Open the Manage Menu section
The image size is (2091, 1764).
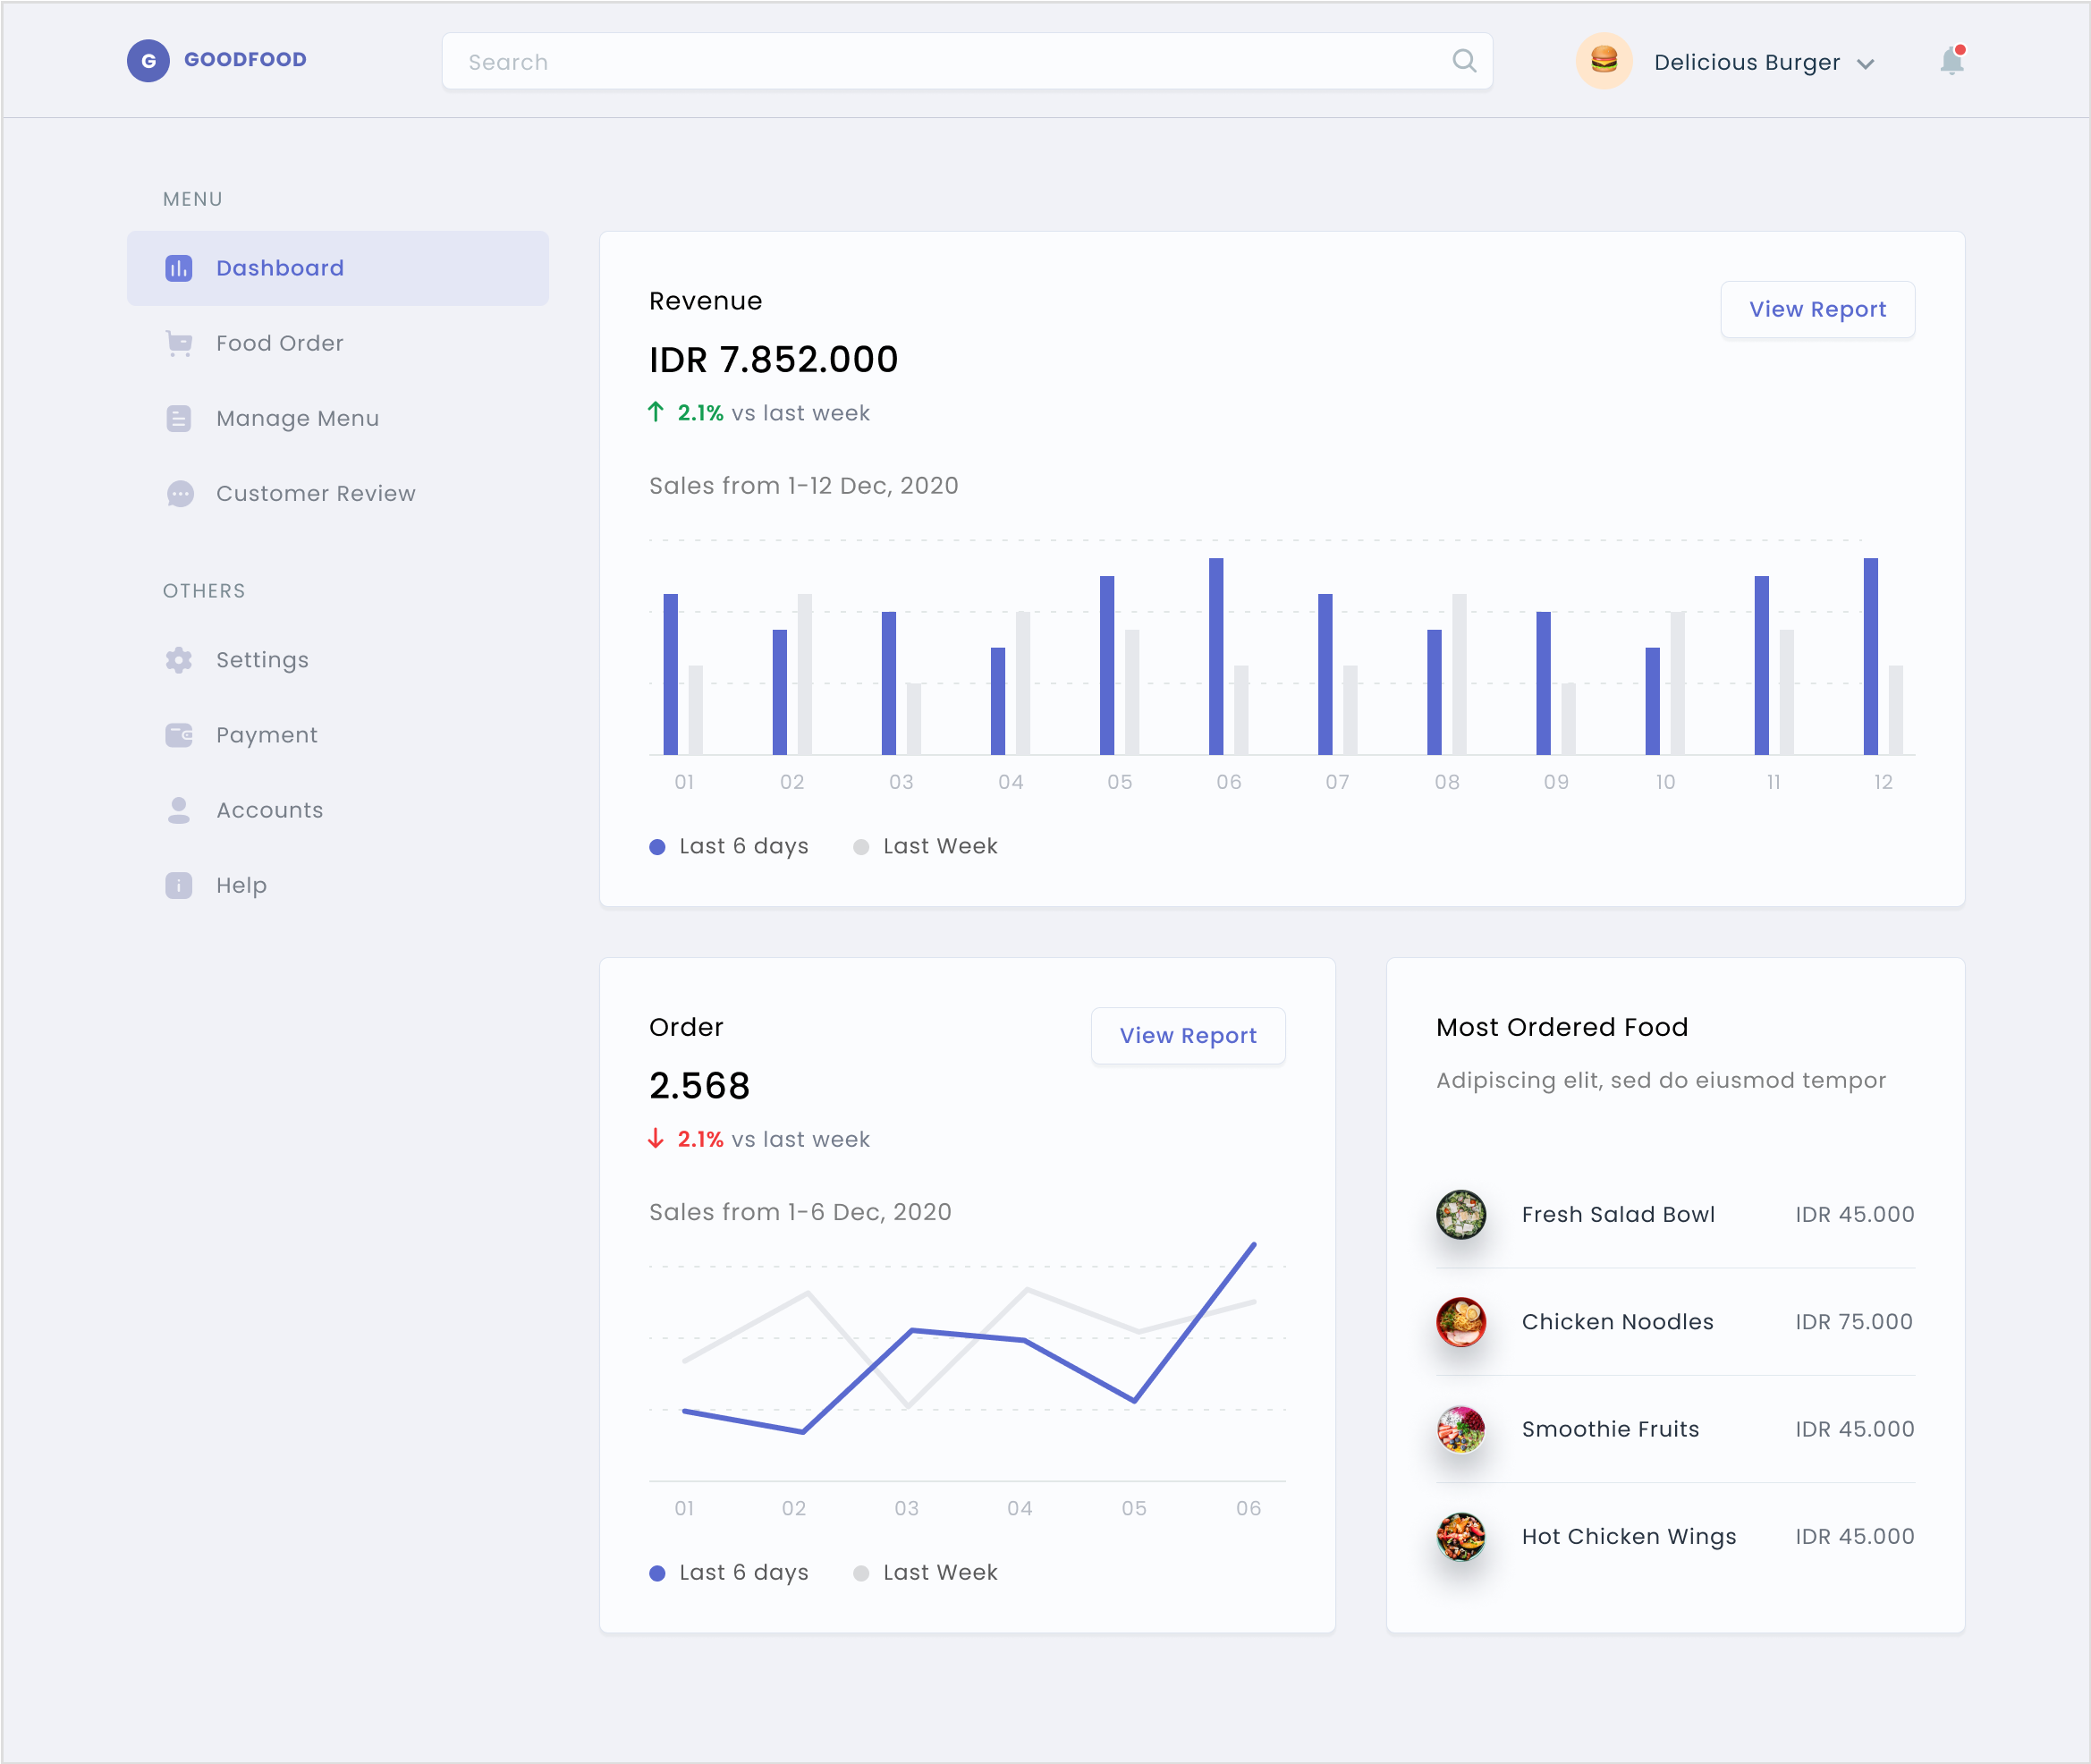pos(297,419)
